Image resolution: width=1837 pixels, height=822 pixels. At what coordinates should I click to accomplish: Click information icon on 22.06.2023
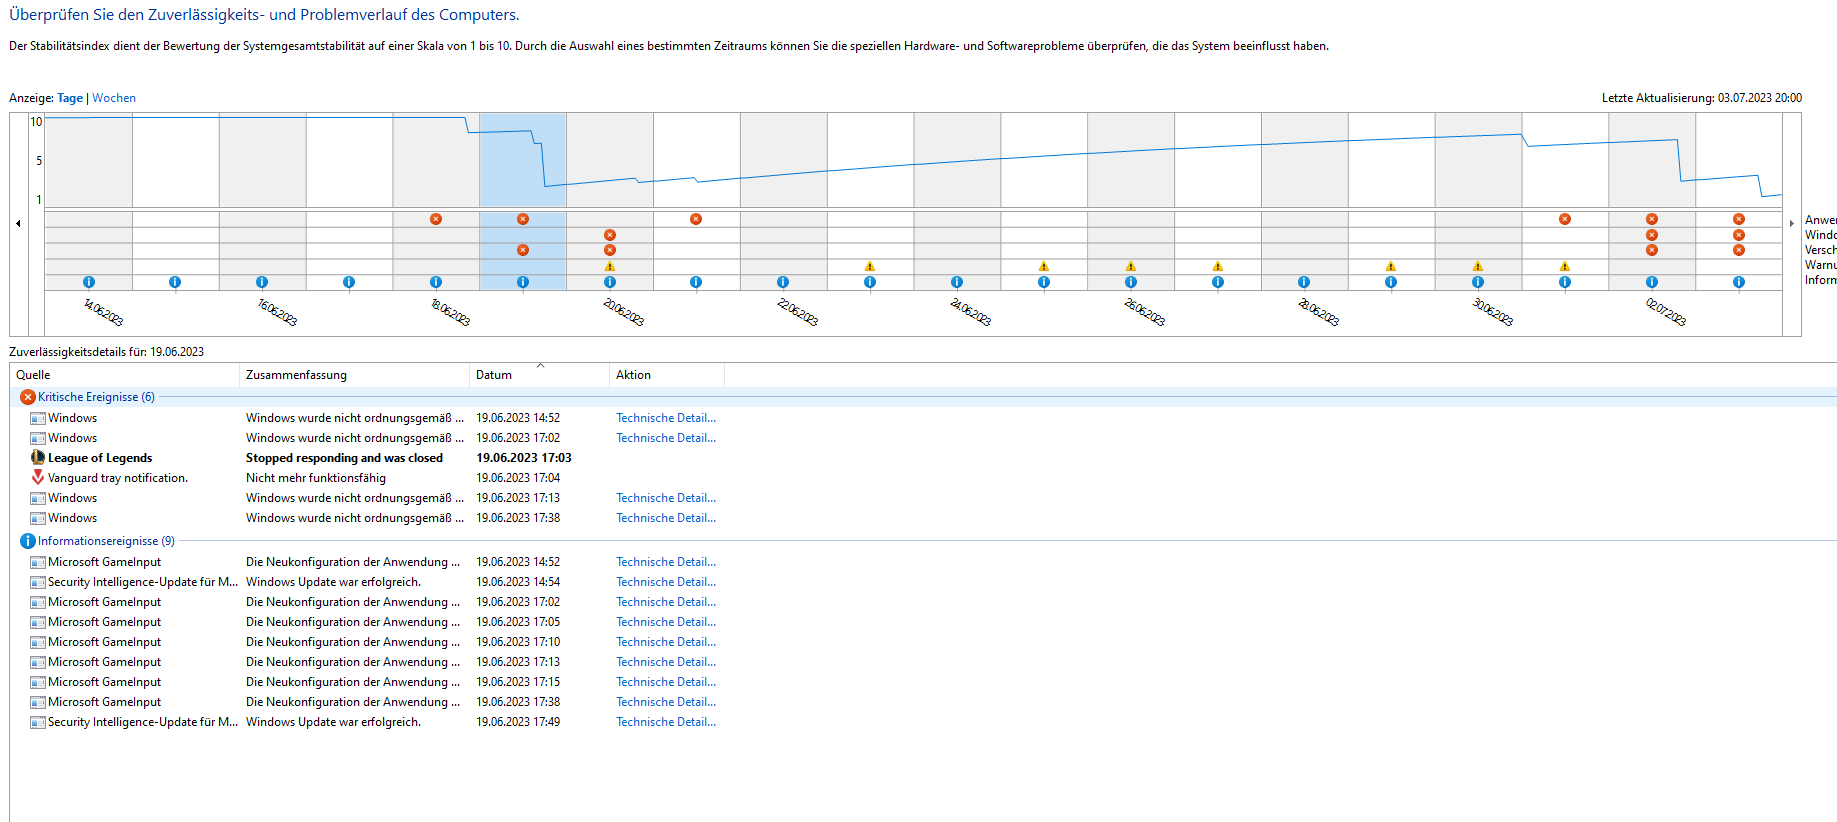tap(783, 282)
